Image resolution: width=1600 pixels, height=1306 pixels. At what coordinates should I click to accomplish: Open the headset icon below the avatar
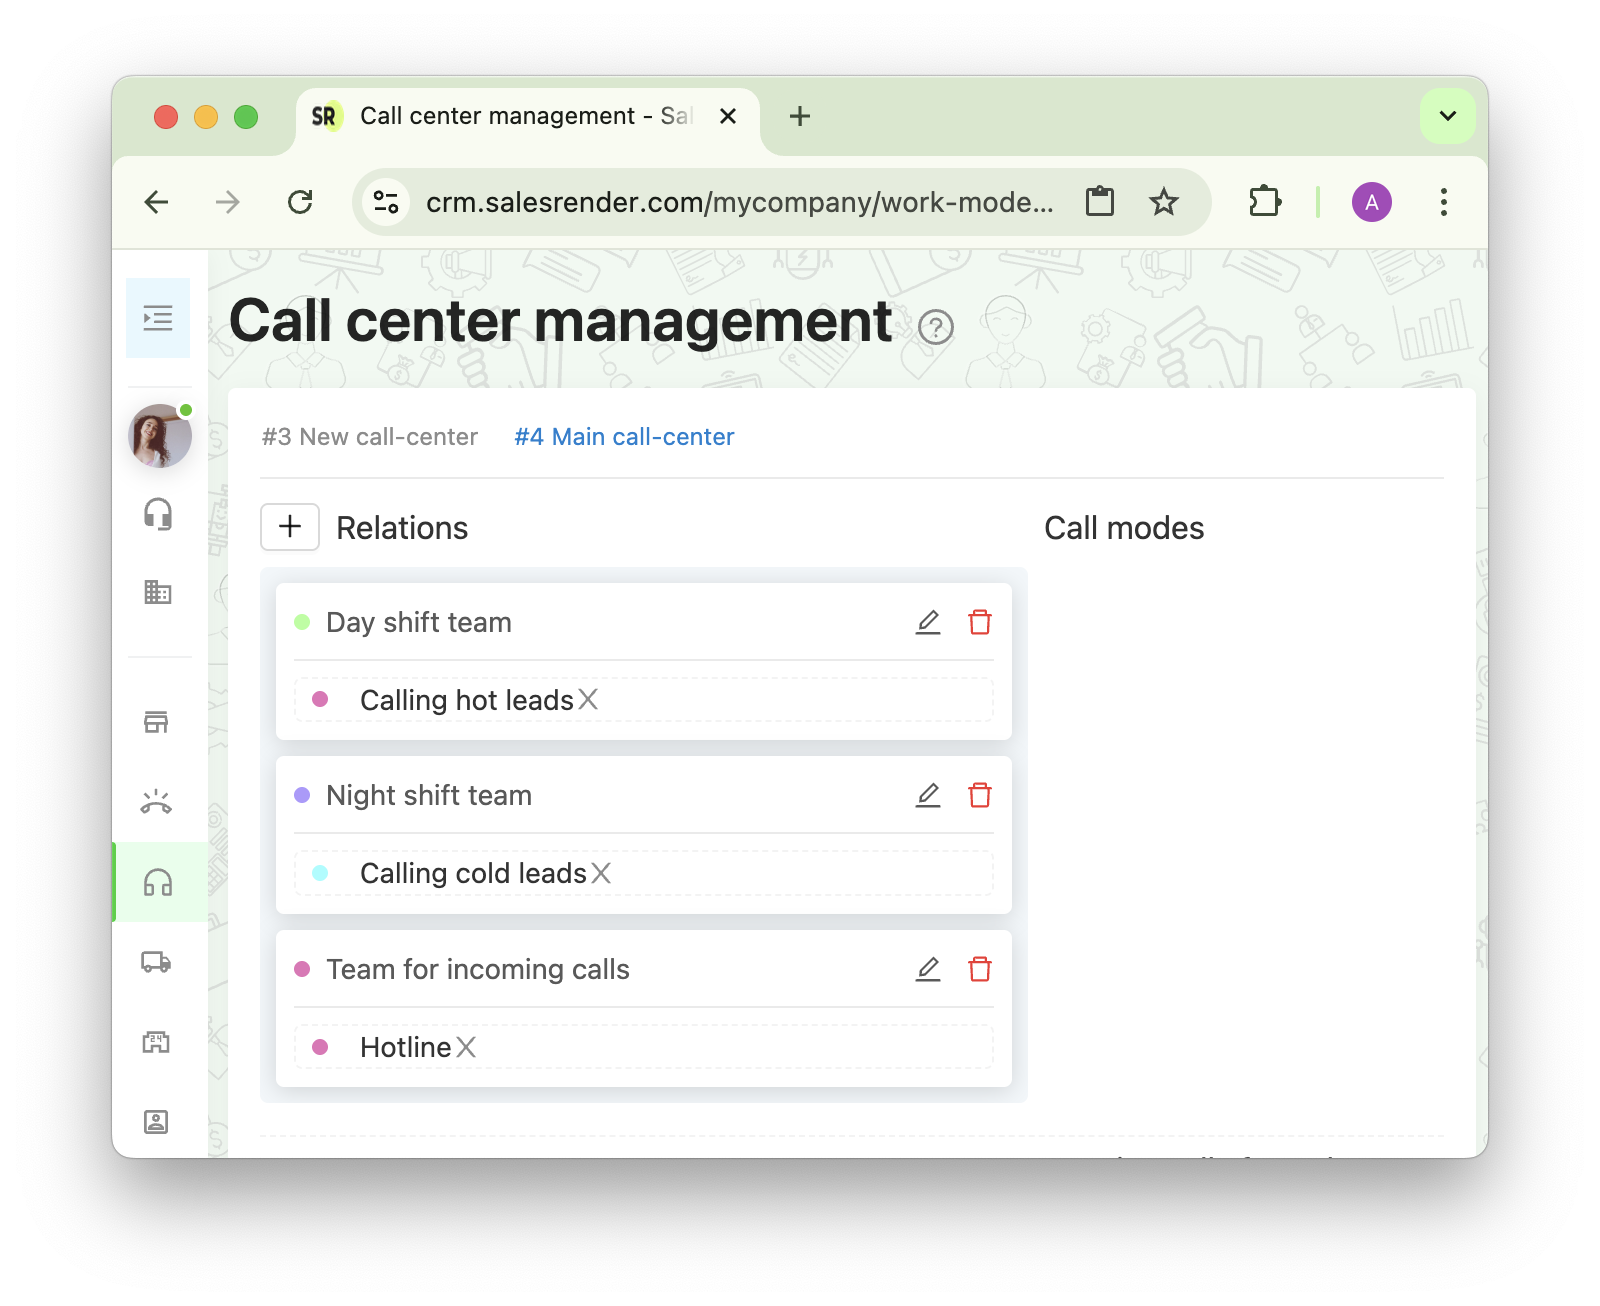[x=158, y=514]
